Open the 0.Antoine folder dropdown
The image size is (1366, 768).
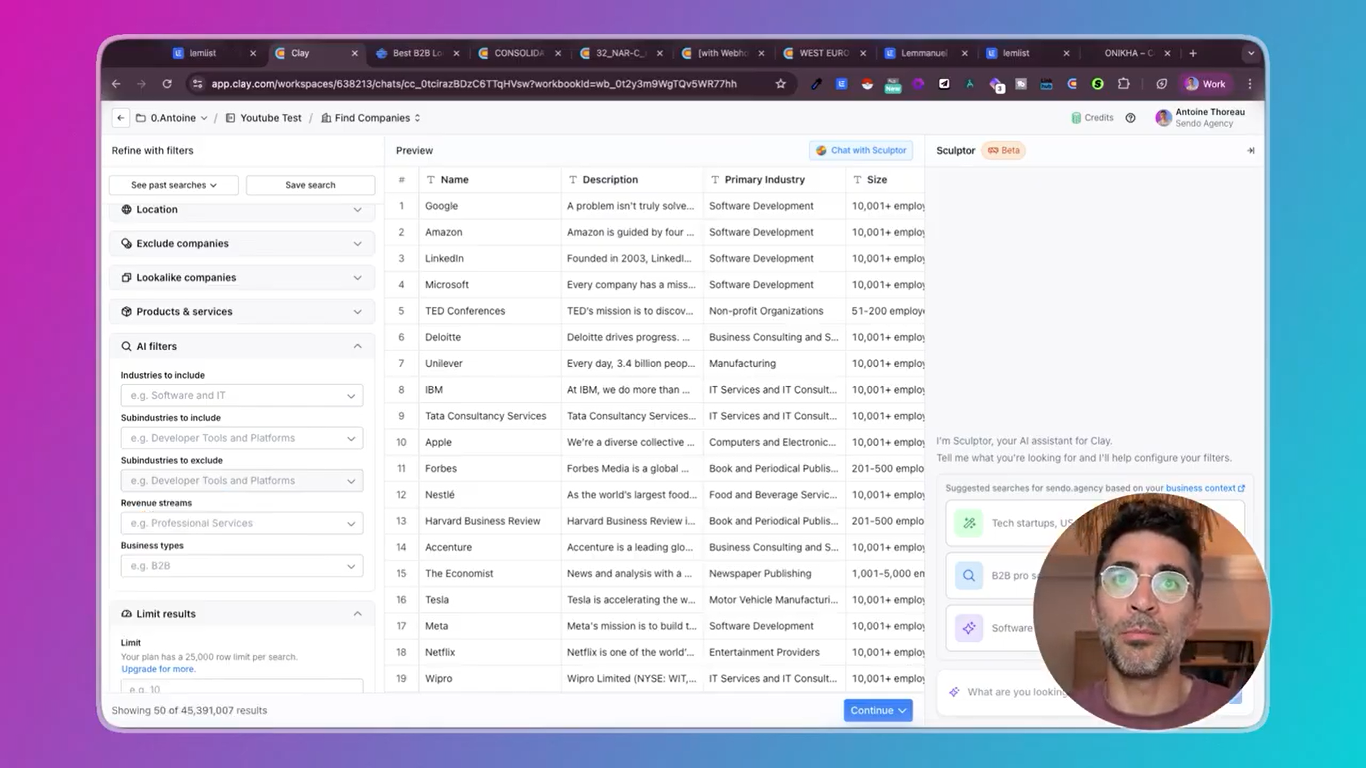point(172,118)
